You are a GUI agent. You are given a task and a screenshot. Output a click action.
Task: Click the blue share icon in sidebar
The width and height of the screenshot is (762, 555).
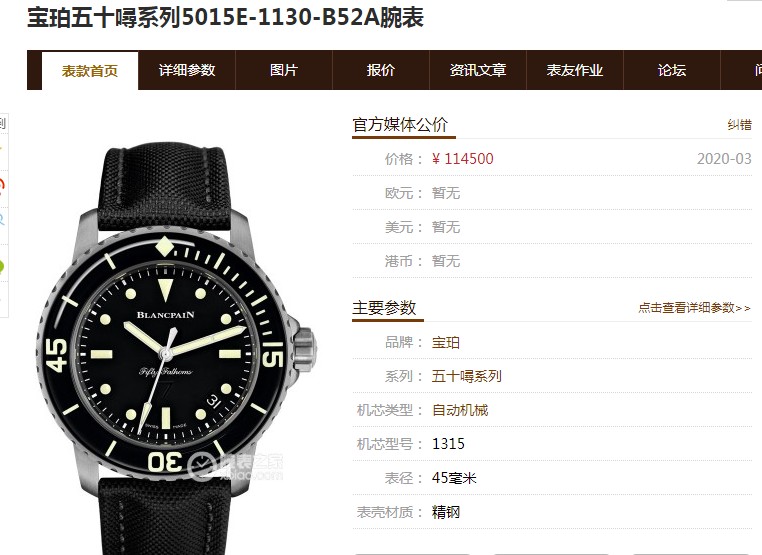pyautogui.click(x=2, y=219)
